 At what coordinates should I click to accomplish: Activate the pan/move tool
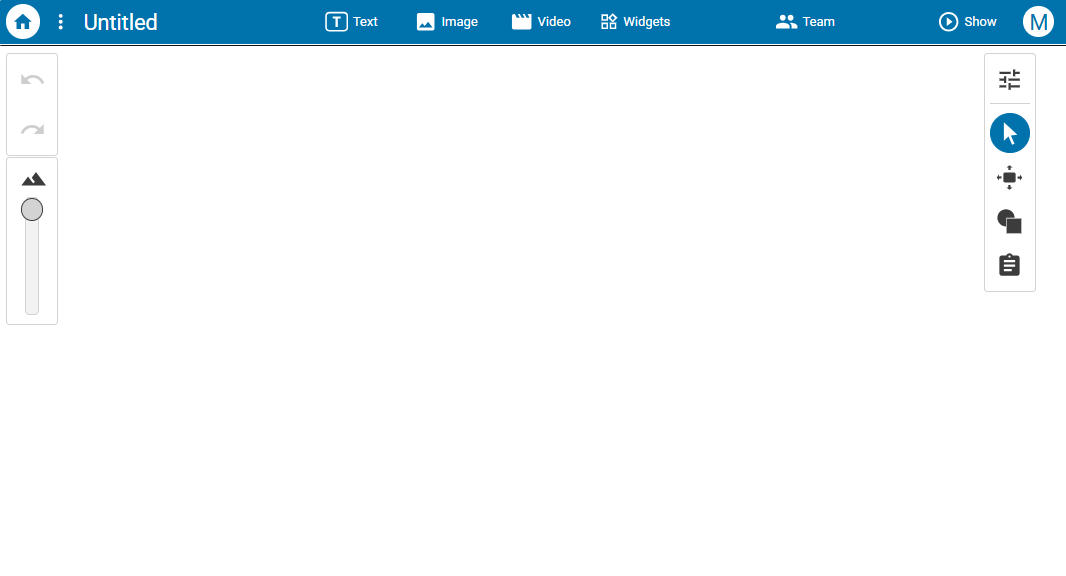pyautogui.click(x=1009, y=177)
